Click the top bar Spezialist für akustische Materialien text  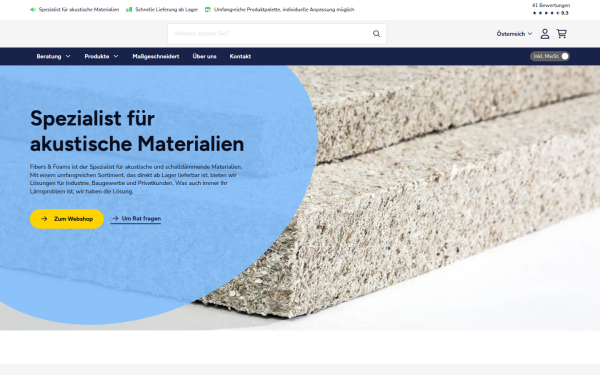click(x=79, y=10)
